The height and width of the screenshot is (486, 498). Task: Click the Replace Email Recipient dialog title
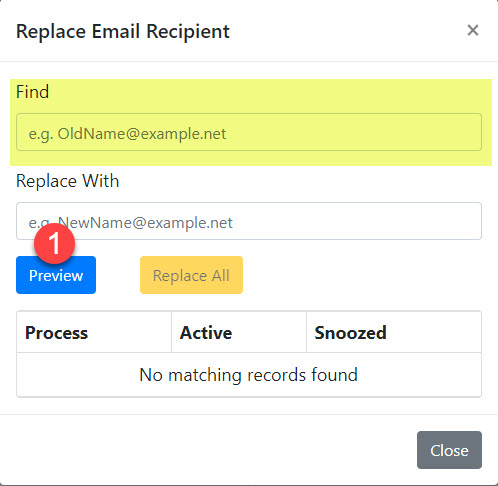(x=123, y=32)
